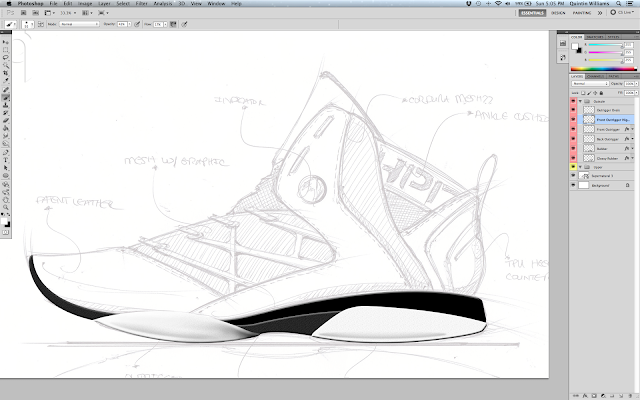This screenshot has height=400, width=640.
Task: Expand effects on Front Outrigger layer
Action: 632,129
